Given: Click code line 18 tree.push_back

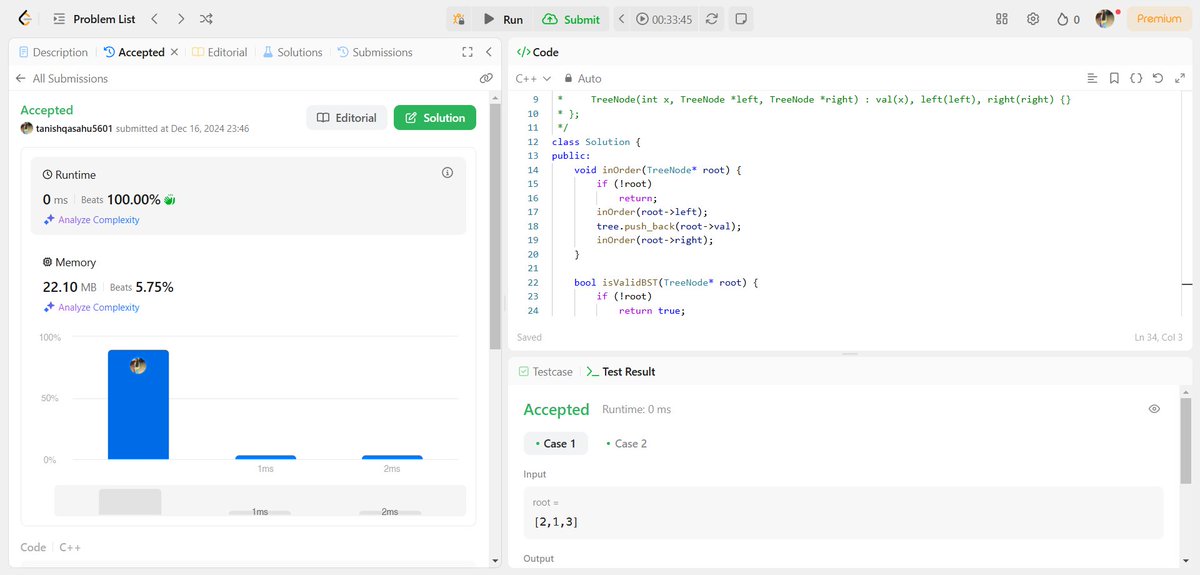Looking at the screenshot, I should [x=669, y=226].
